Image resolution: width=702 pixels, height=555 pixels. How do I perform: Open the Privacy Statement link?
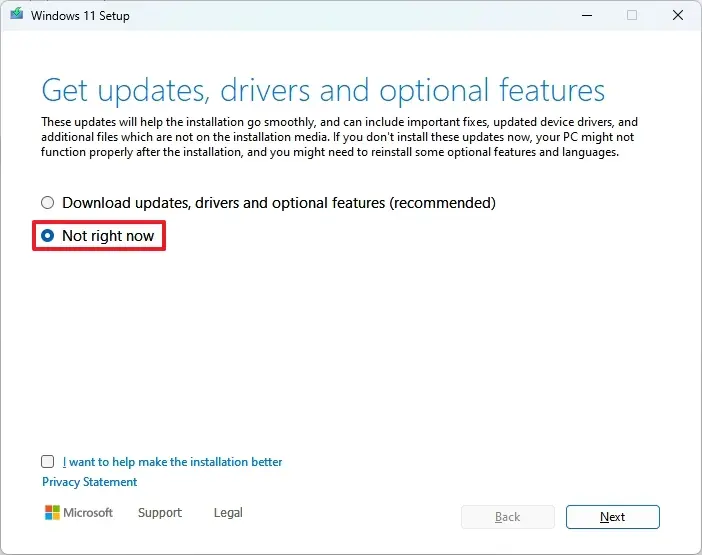point(90,482)
